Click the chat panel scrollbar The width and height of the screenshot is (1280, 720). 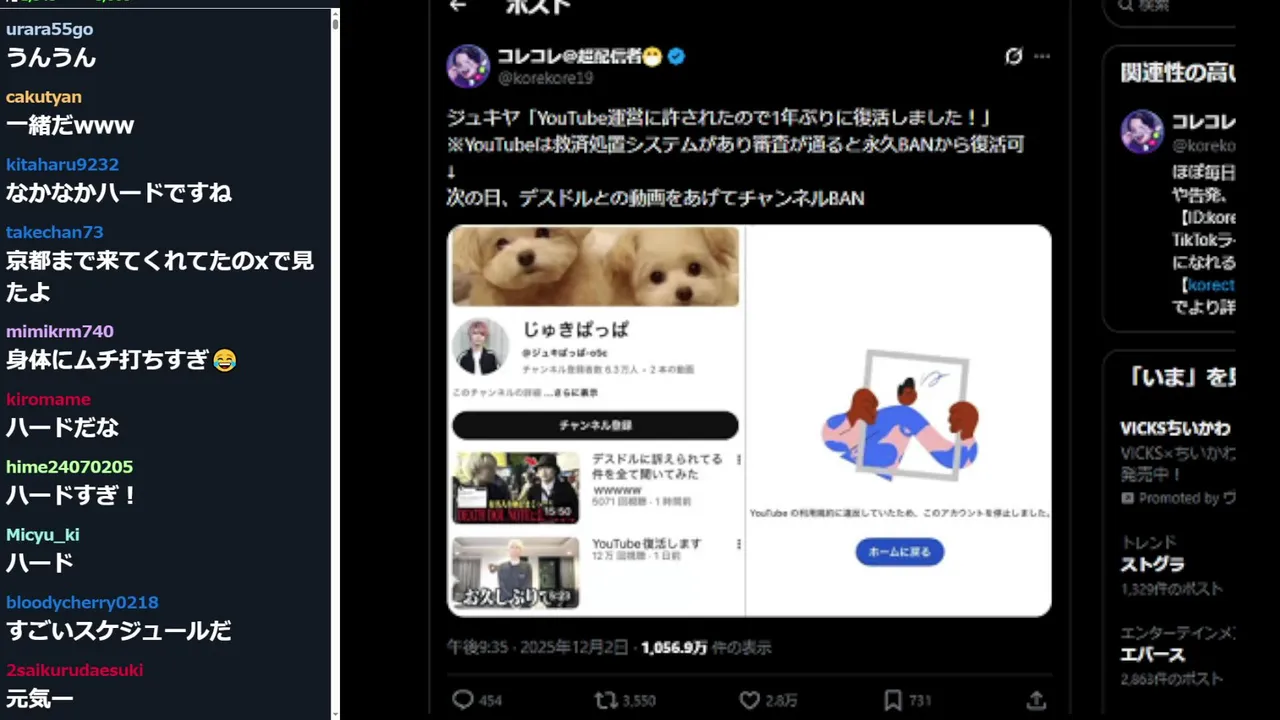tap(335, 360)
